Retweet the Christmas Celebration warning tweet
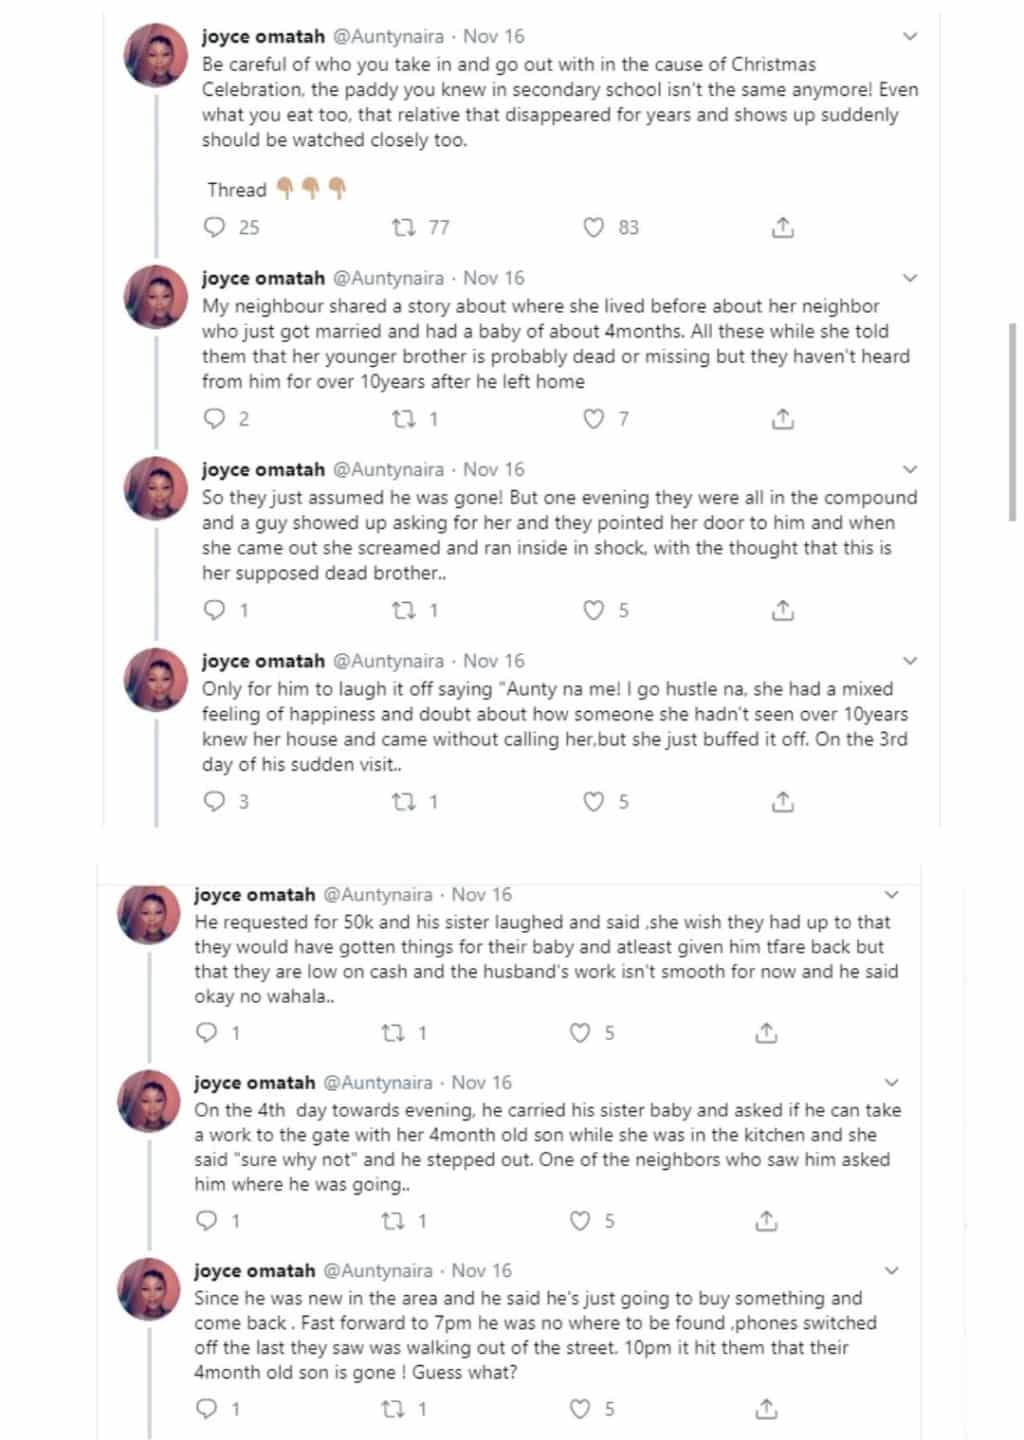This screenshot has width=1024, height=1440. pyautogui.click(x=405, y=228)
